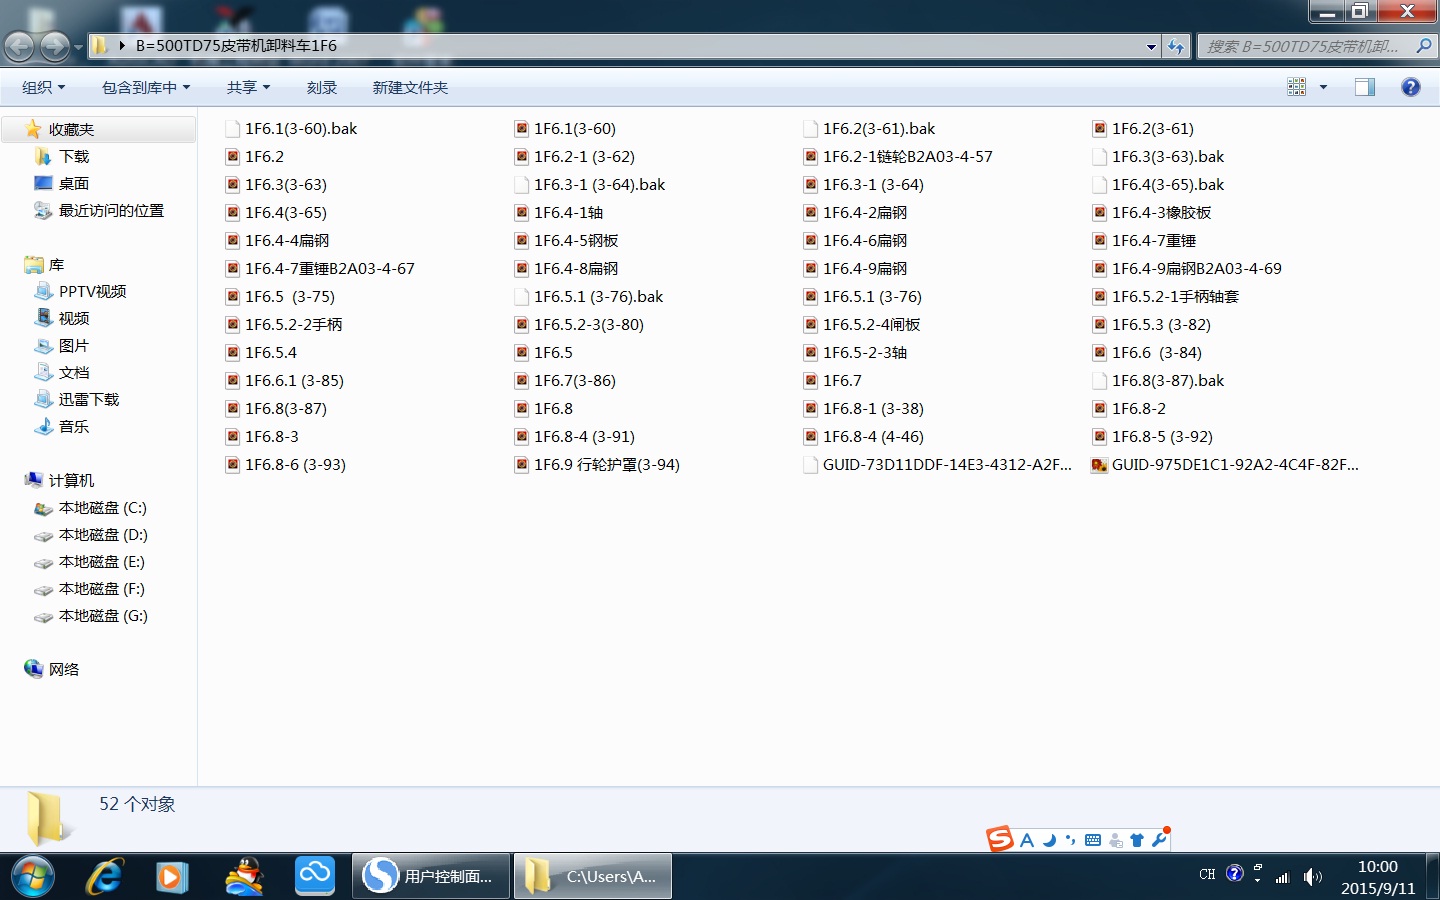
Task: Click the icon of file 1F6.5.4
Action: tap(233, 352)
